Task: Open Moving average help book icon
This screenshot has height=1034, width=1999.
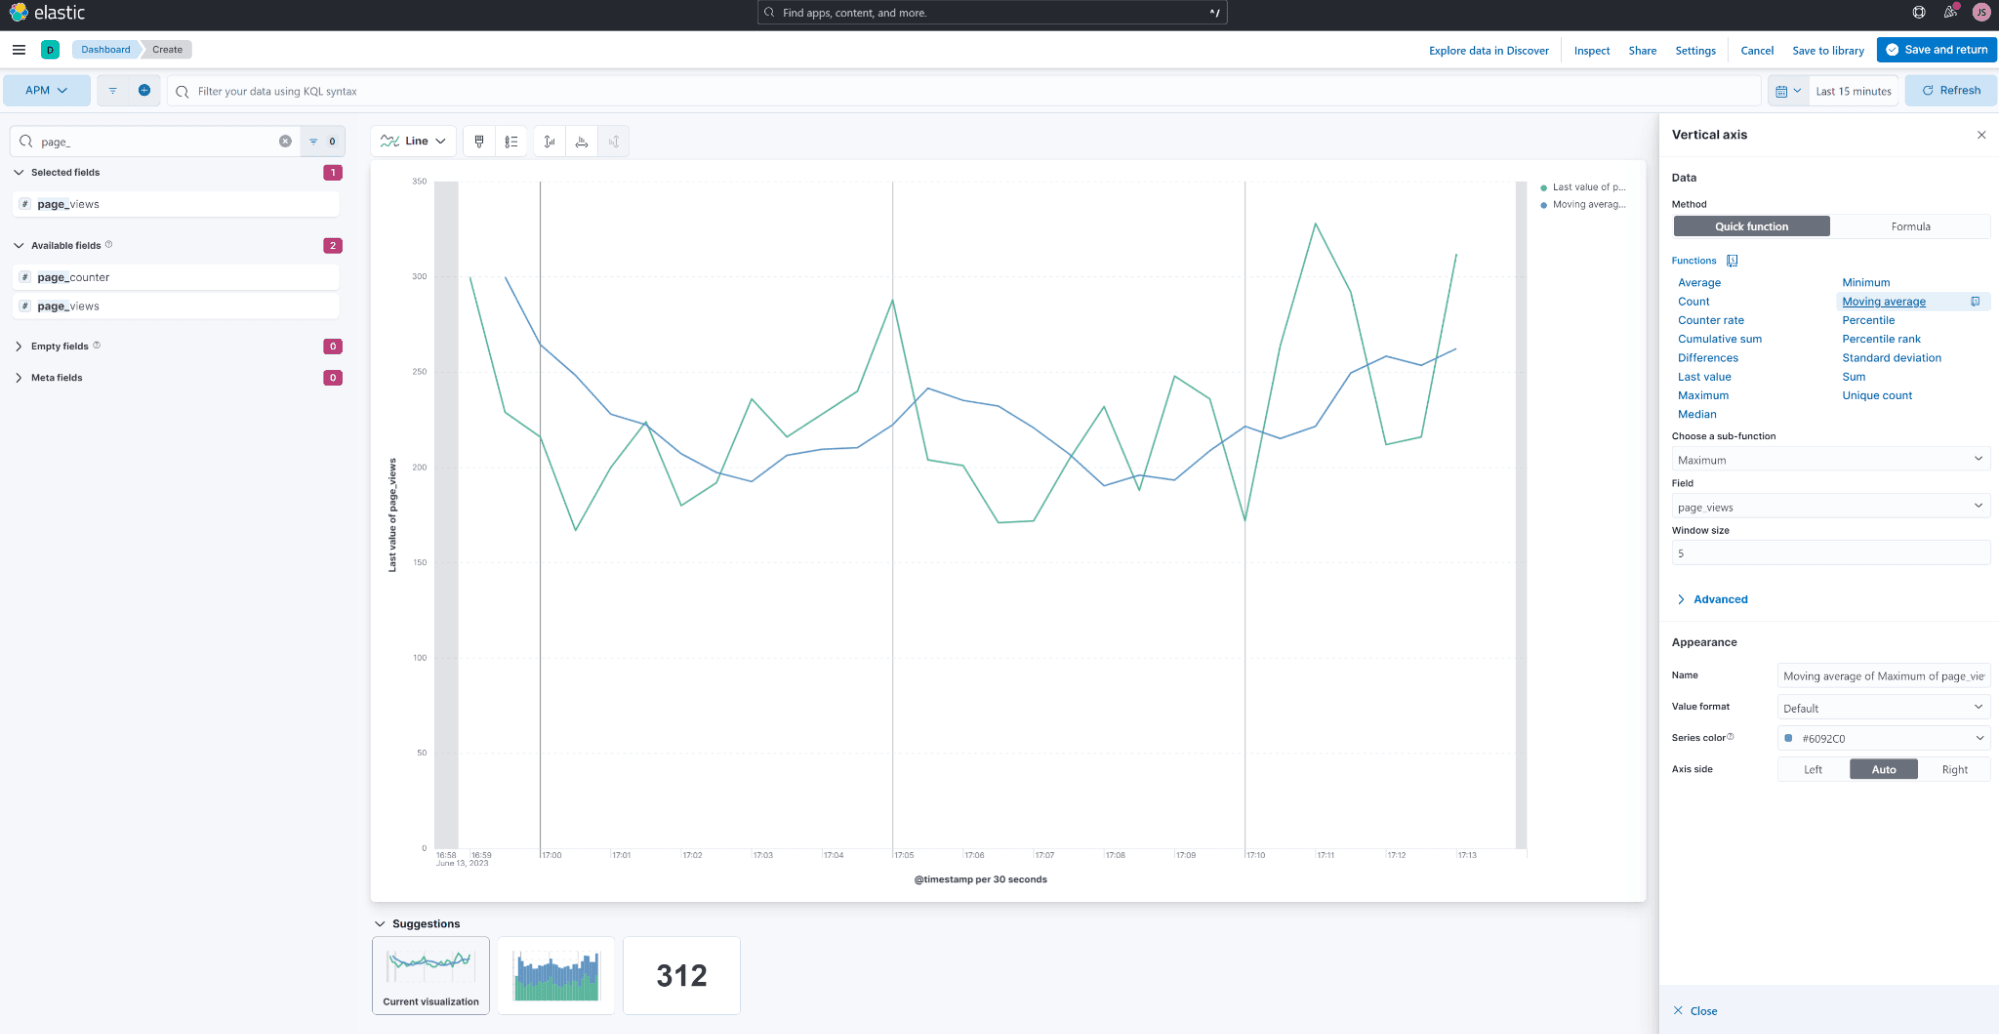Action: point(1975,301)
